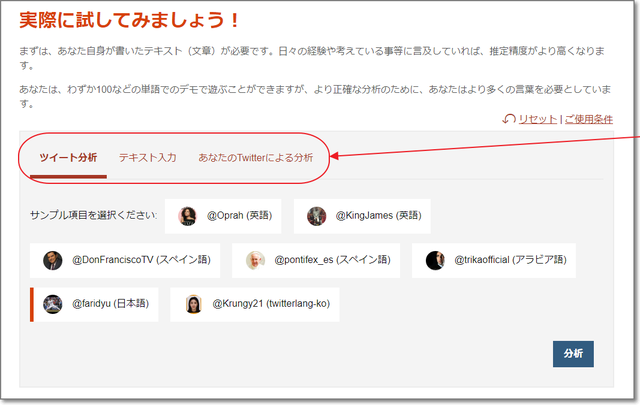The height and width of the screenshot is (405, 640).
Task: Click the trikaofficial profile avatar
Action: coord(434,260)
